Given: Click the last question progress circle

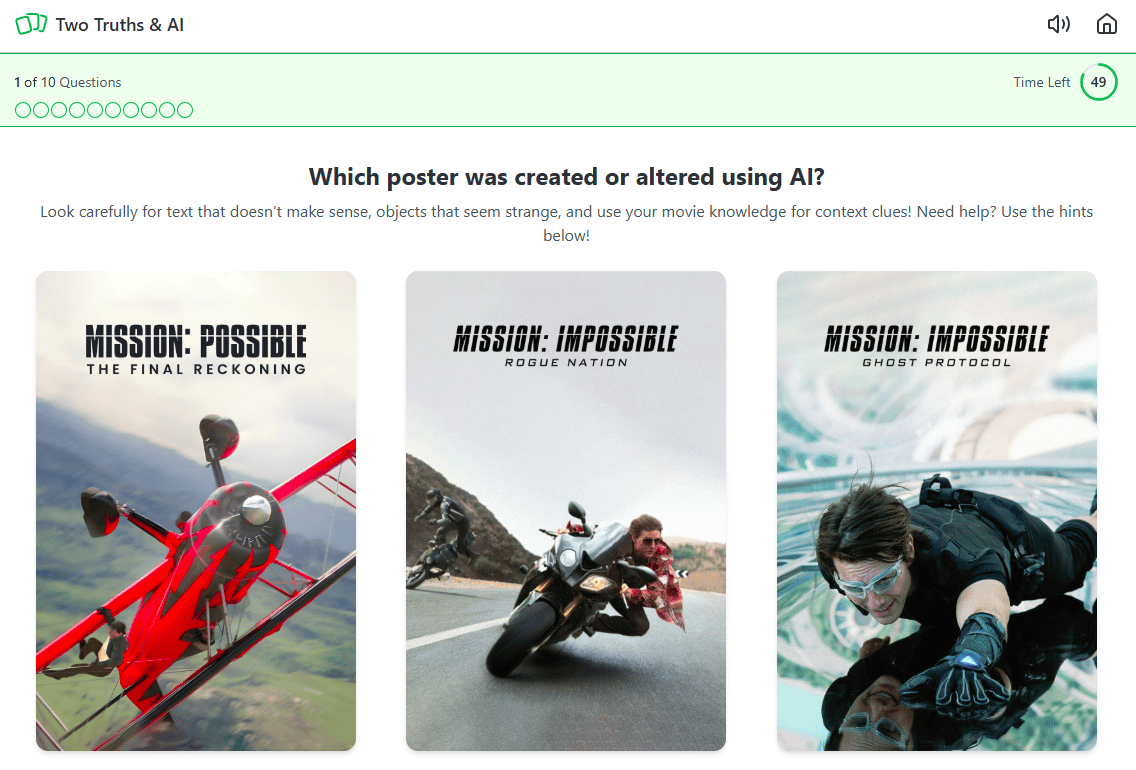Looking at the screenshot, I should [185, 110].
